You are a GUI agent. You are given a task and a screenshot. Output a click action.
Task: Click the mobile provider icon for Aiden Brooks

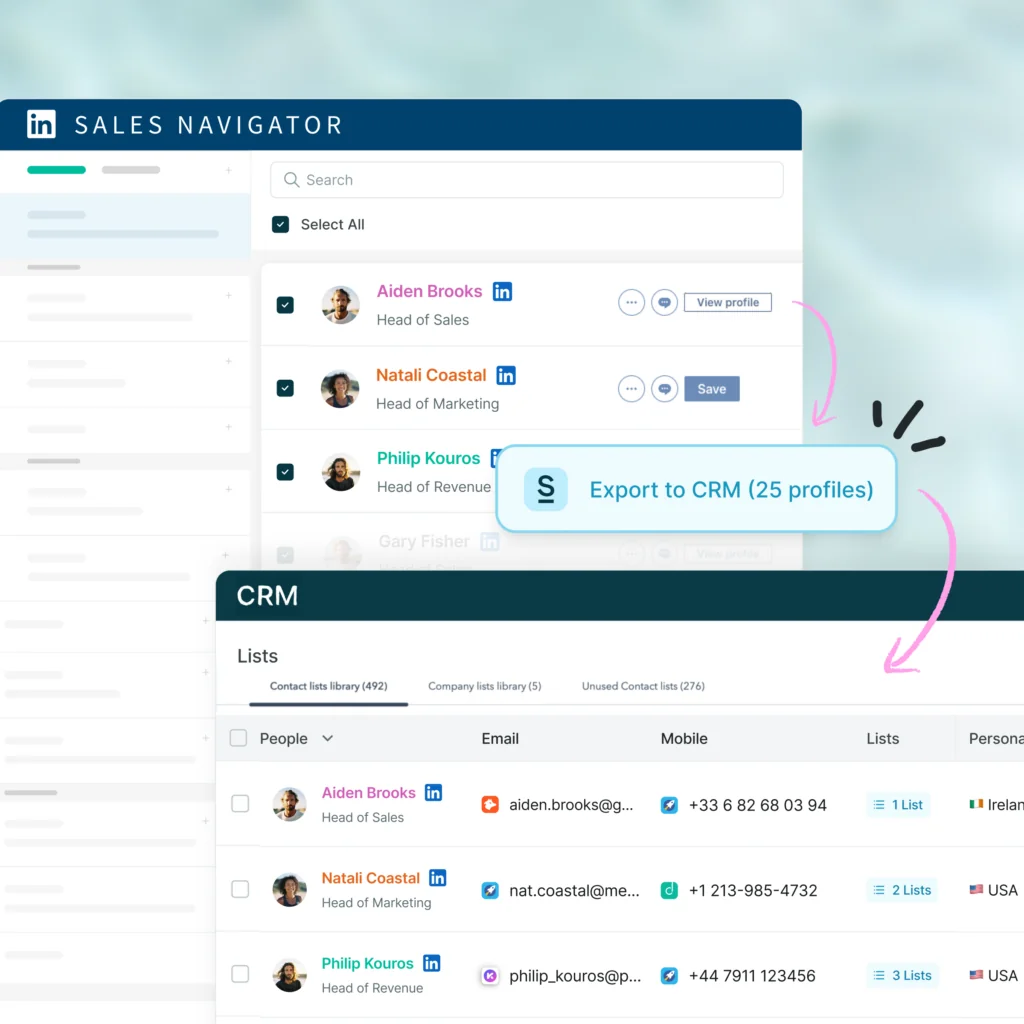pos(669,805)
